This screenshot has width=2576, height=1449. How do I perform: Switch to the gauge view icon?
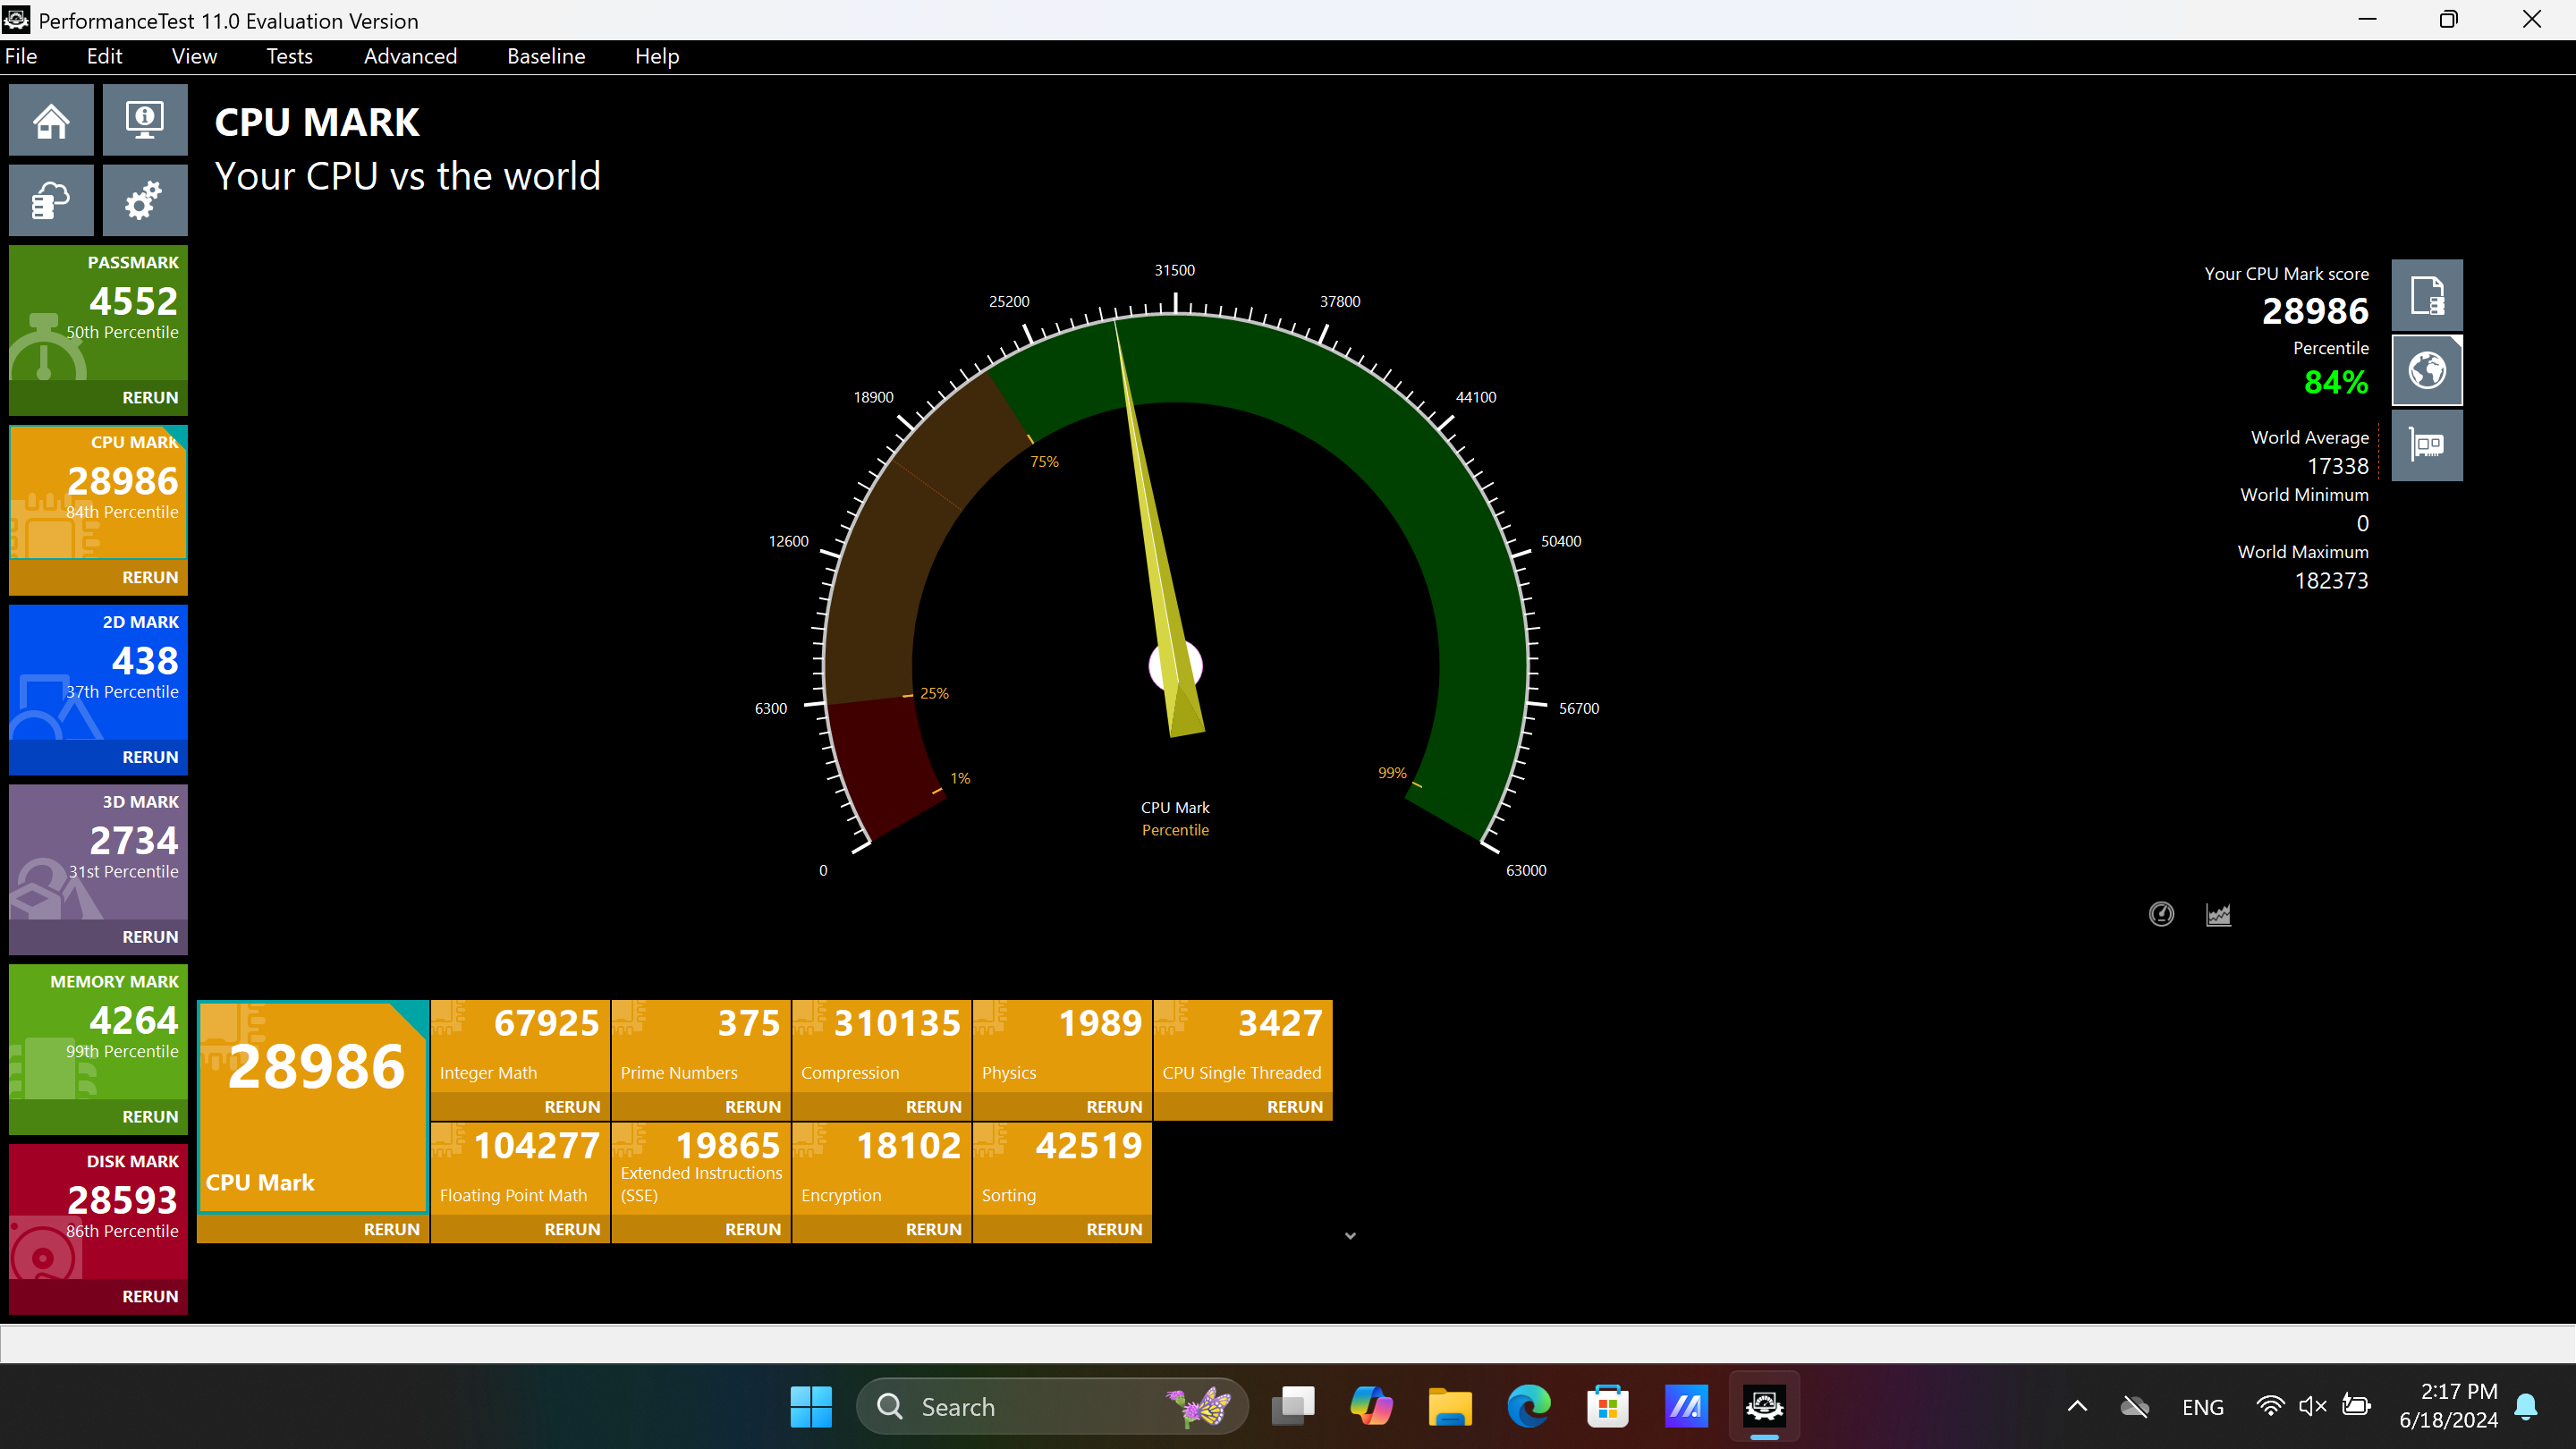(x=2161, y=914)
